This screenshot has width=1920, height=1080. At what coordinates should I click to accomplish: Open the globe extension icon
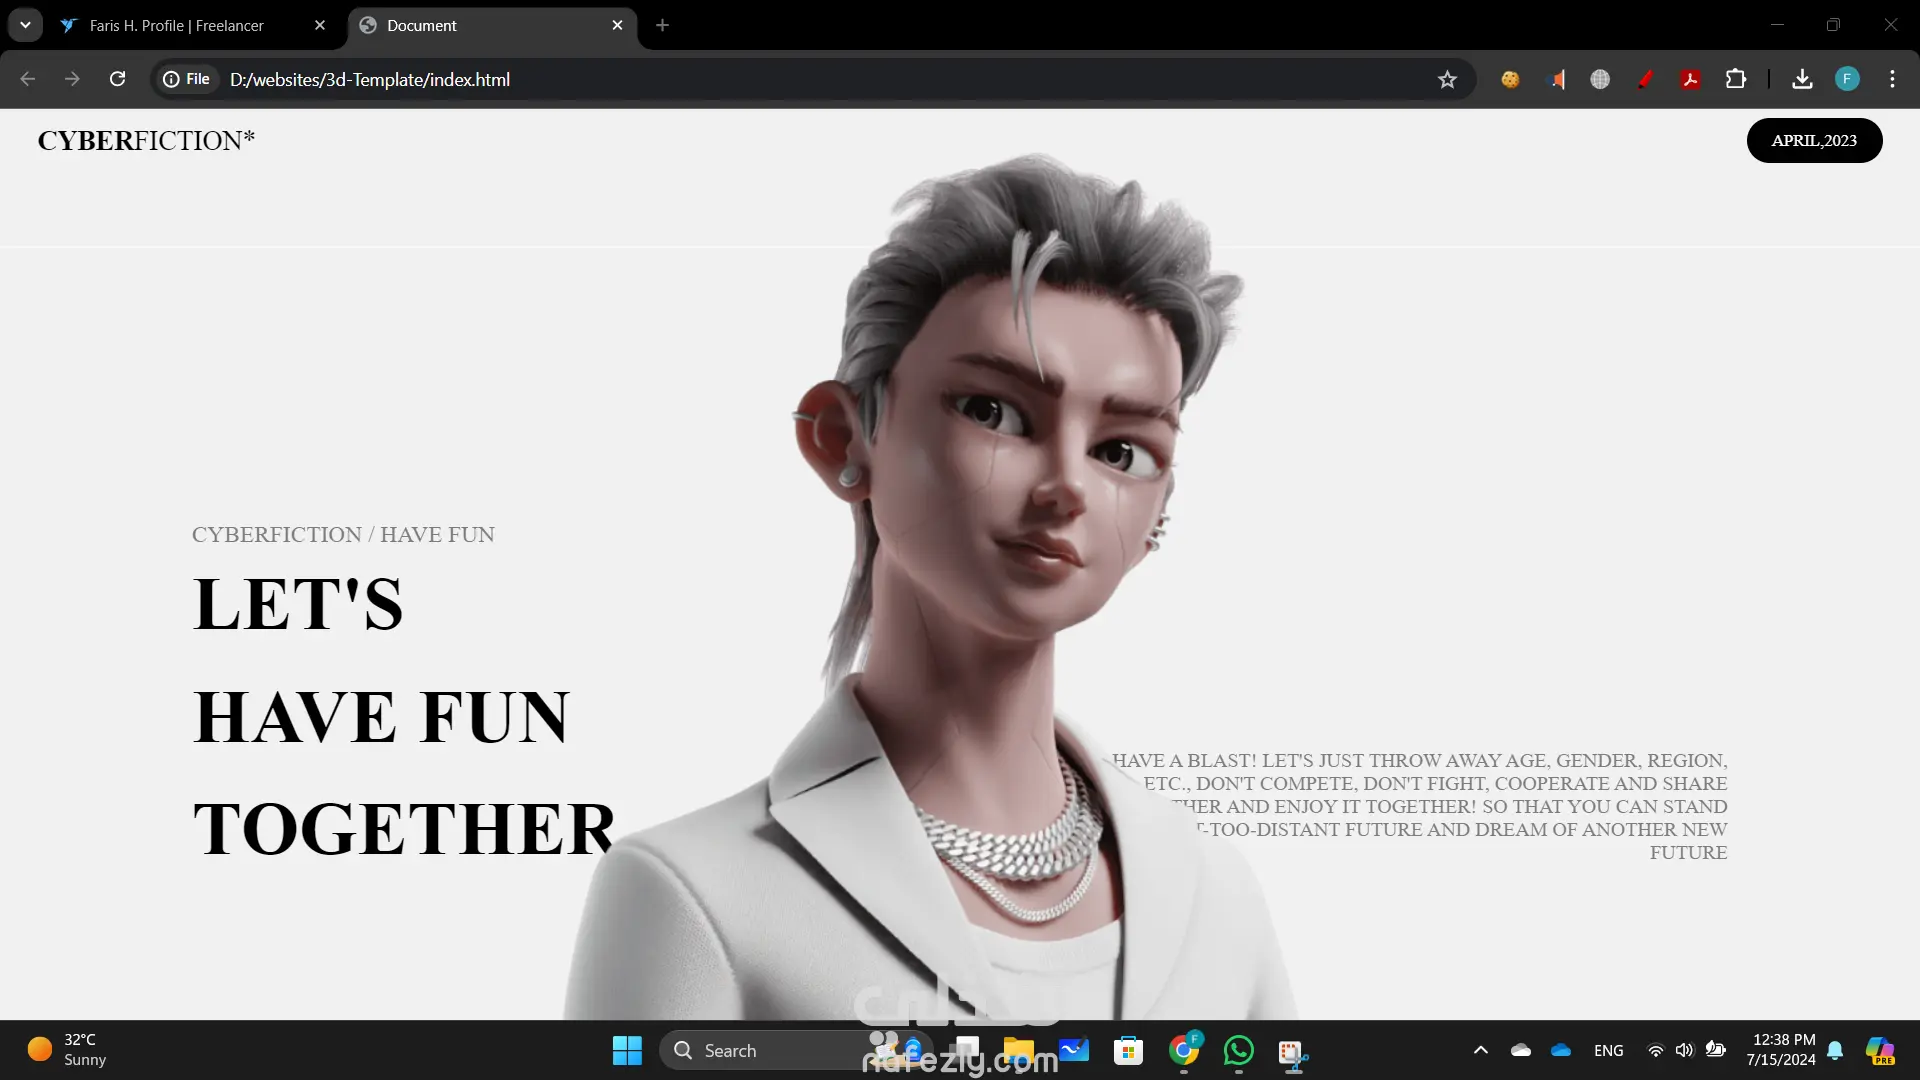[1600, 80]
